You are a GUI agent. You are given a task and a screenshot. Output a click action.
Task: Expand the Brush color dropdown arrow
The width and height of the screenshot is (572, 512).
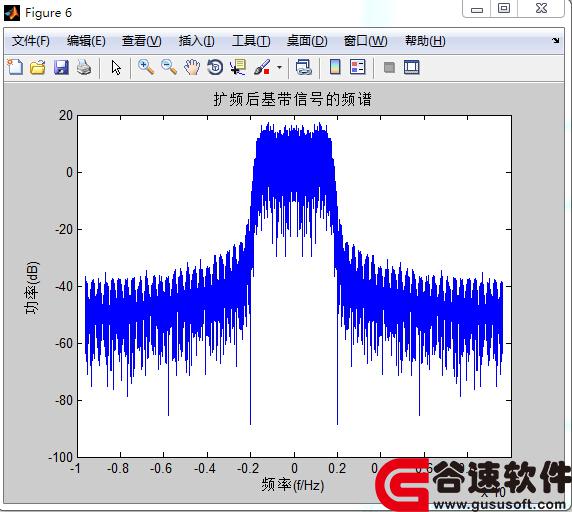click(x=279, y=67)
